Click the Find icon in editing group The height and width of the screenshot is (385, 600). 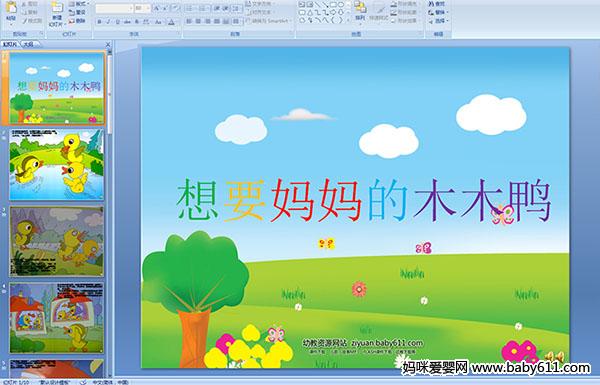(x=437, y=4)
